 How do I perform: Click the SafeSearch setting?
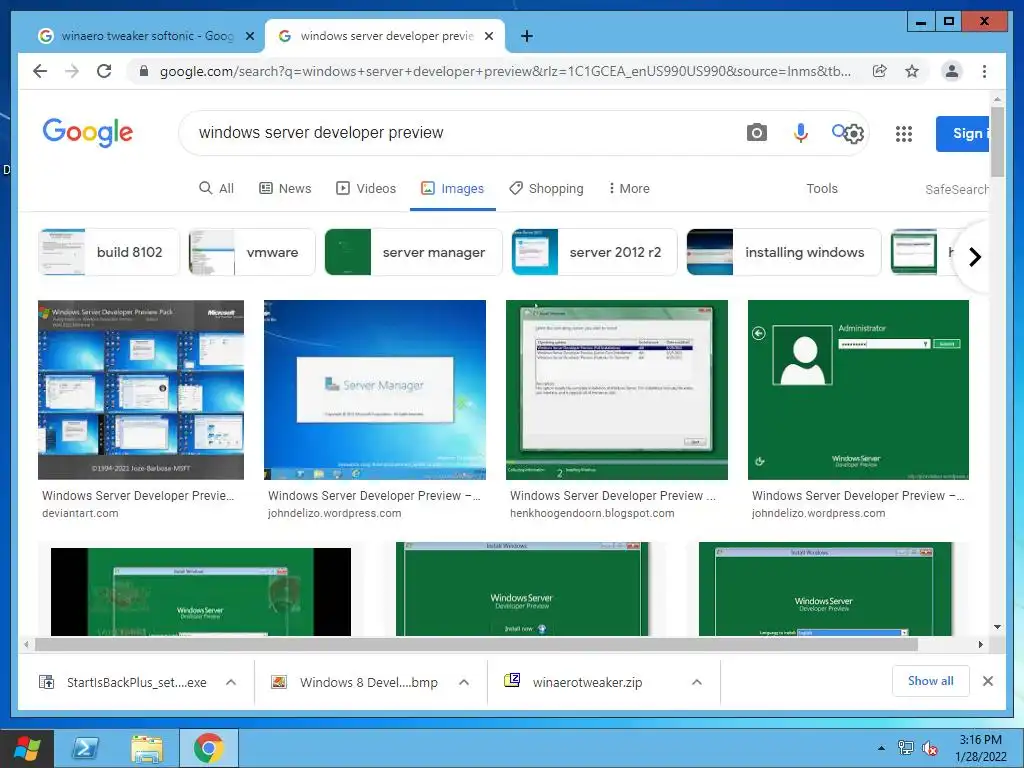(956, 189)
